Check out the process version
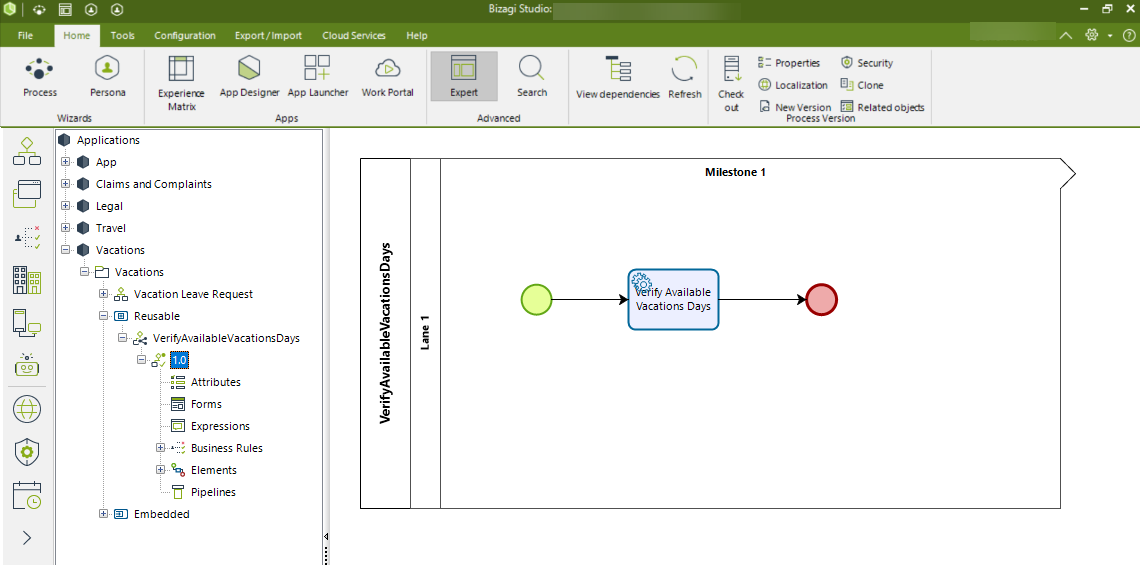The image size is (1140, 565). click(731, 84)
